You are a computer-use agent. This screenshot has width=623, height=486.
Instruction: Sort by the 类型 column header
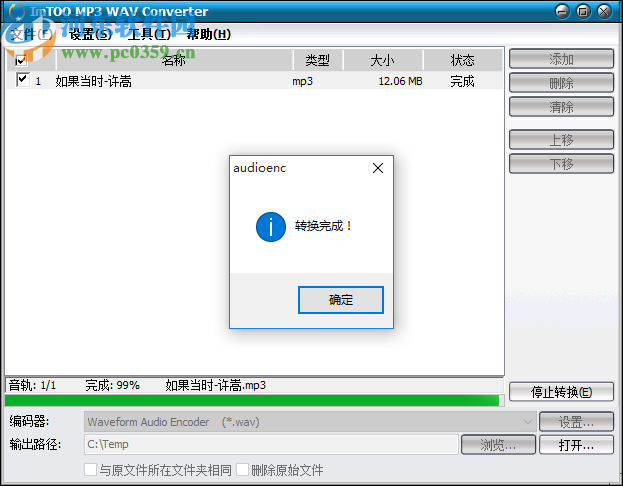tap(317, 60)
